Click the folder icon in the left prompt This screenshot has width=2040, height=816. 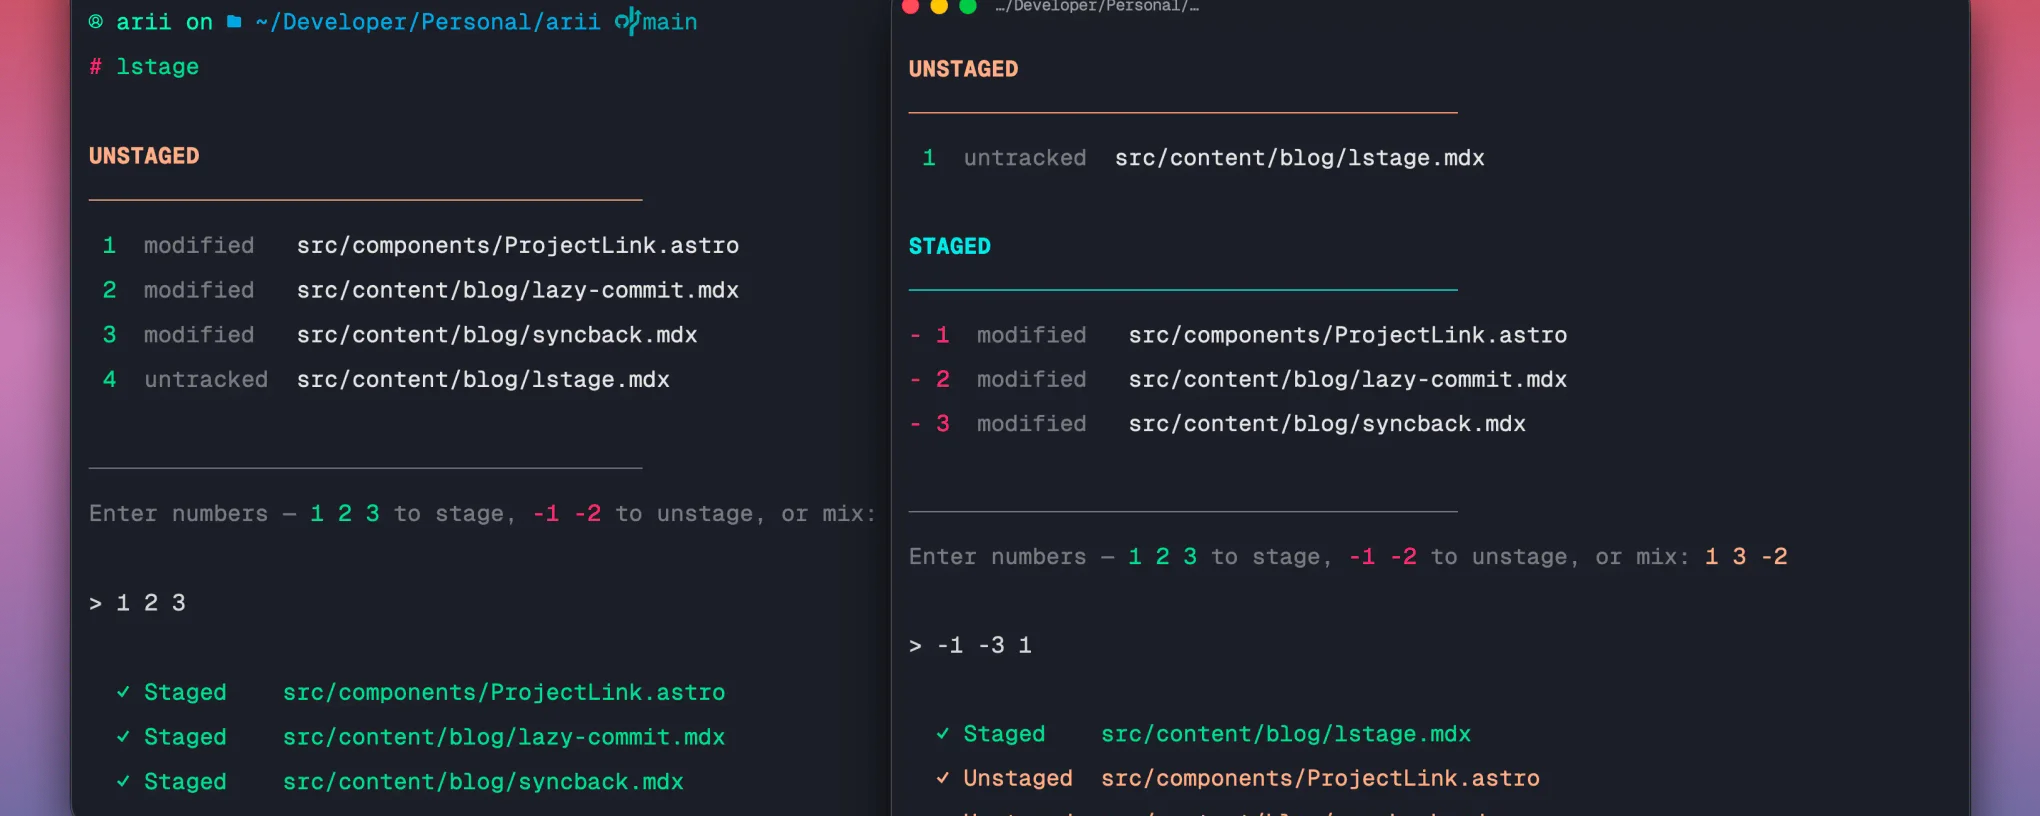tap(234, 21)
